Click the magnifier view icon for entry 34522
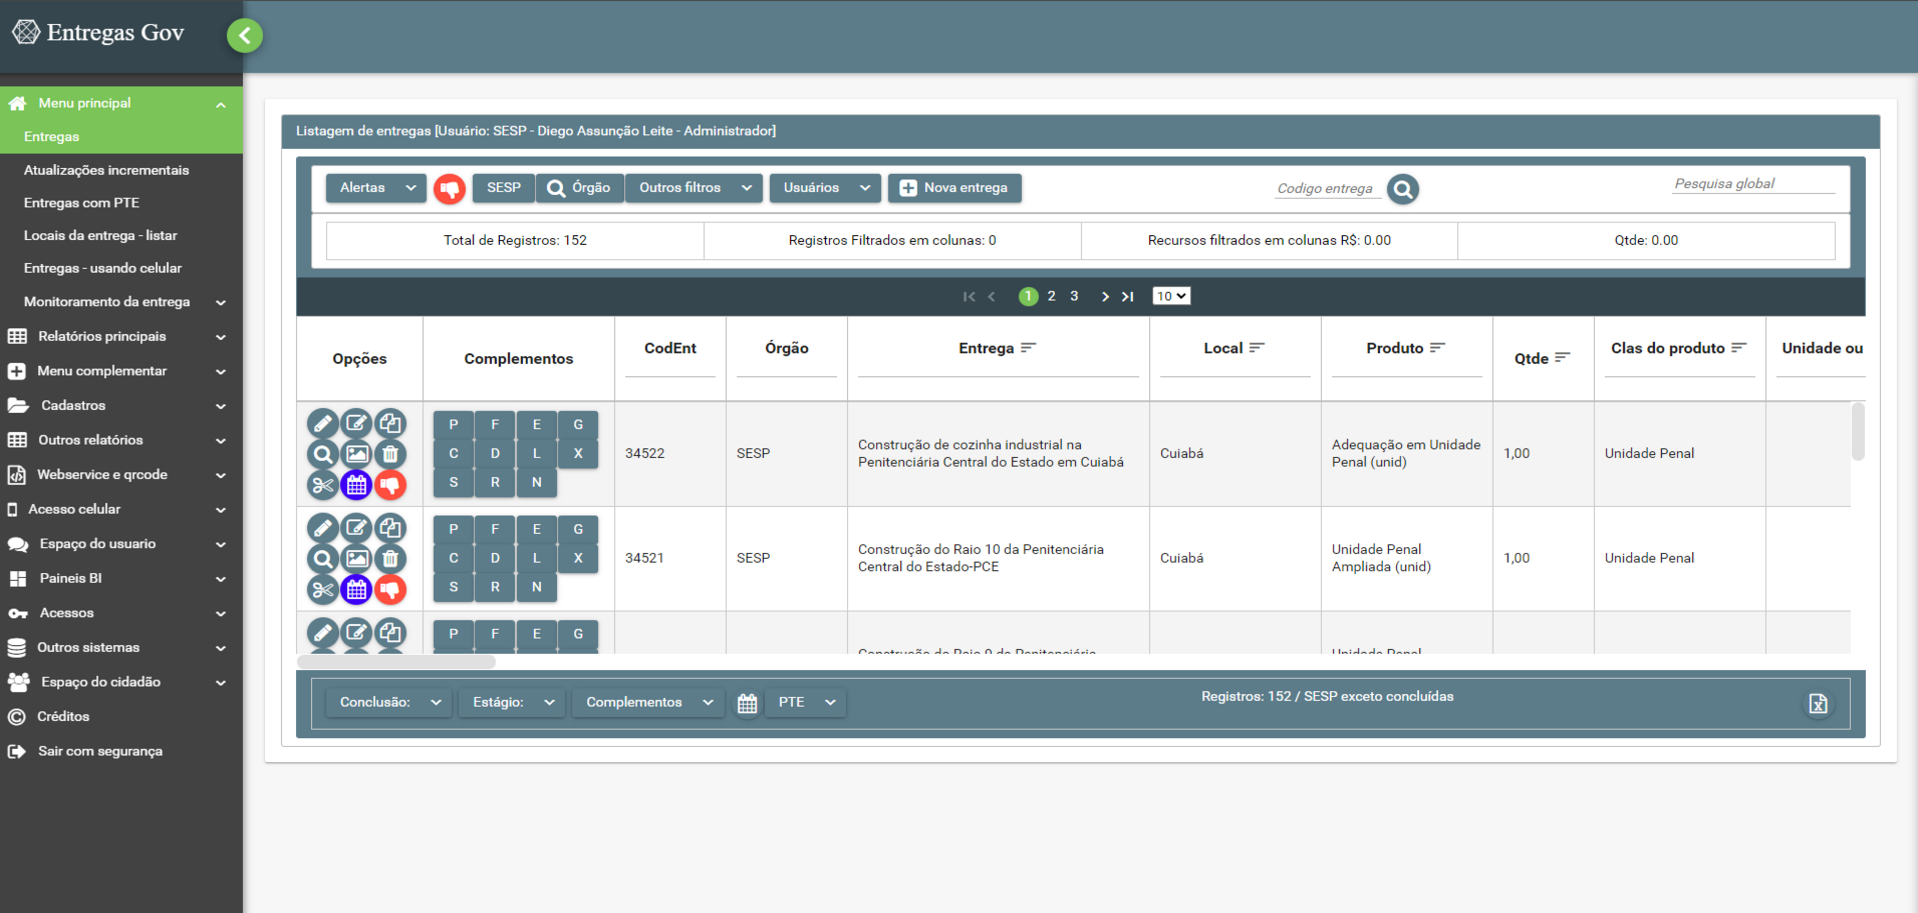 pyautogui.click(x=322, y=454)
